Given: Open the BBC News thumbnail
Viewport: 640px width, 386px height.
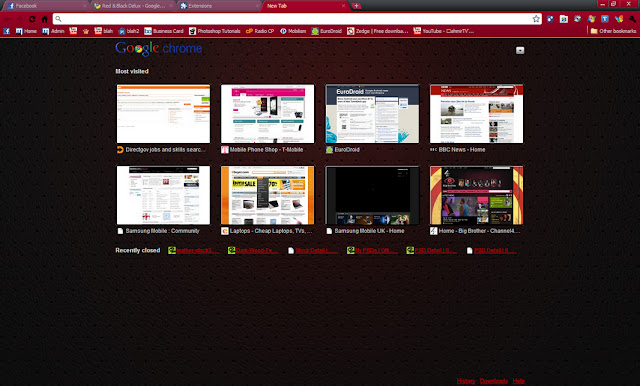Looking at the screenshot, I should pos(476,114).
